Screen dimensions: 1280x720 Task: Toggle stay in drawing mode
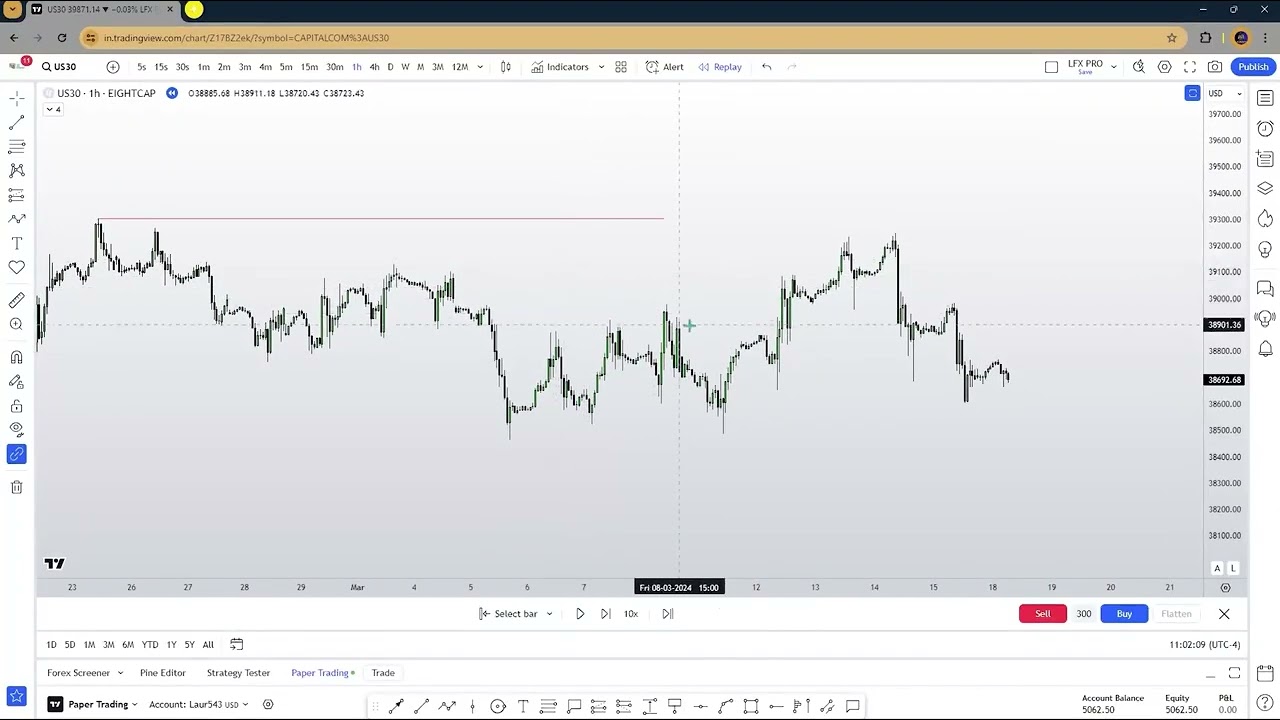tap(16, 382)
